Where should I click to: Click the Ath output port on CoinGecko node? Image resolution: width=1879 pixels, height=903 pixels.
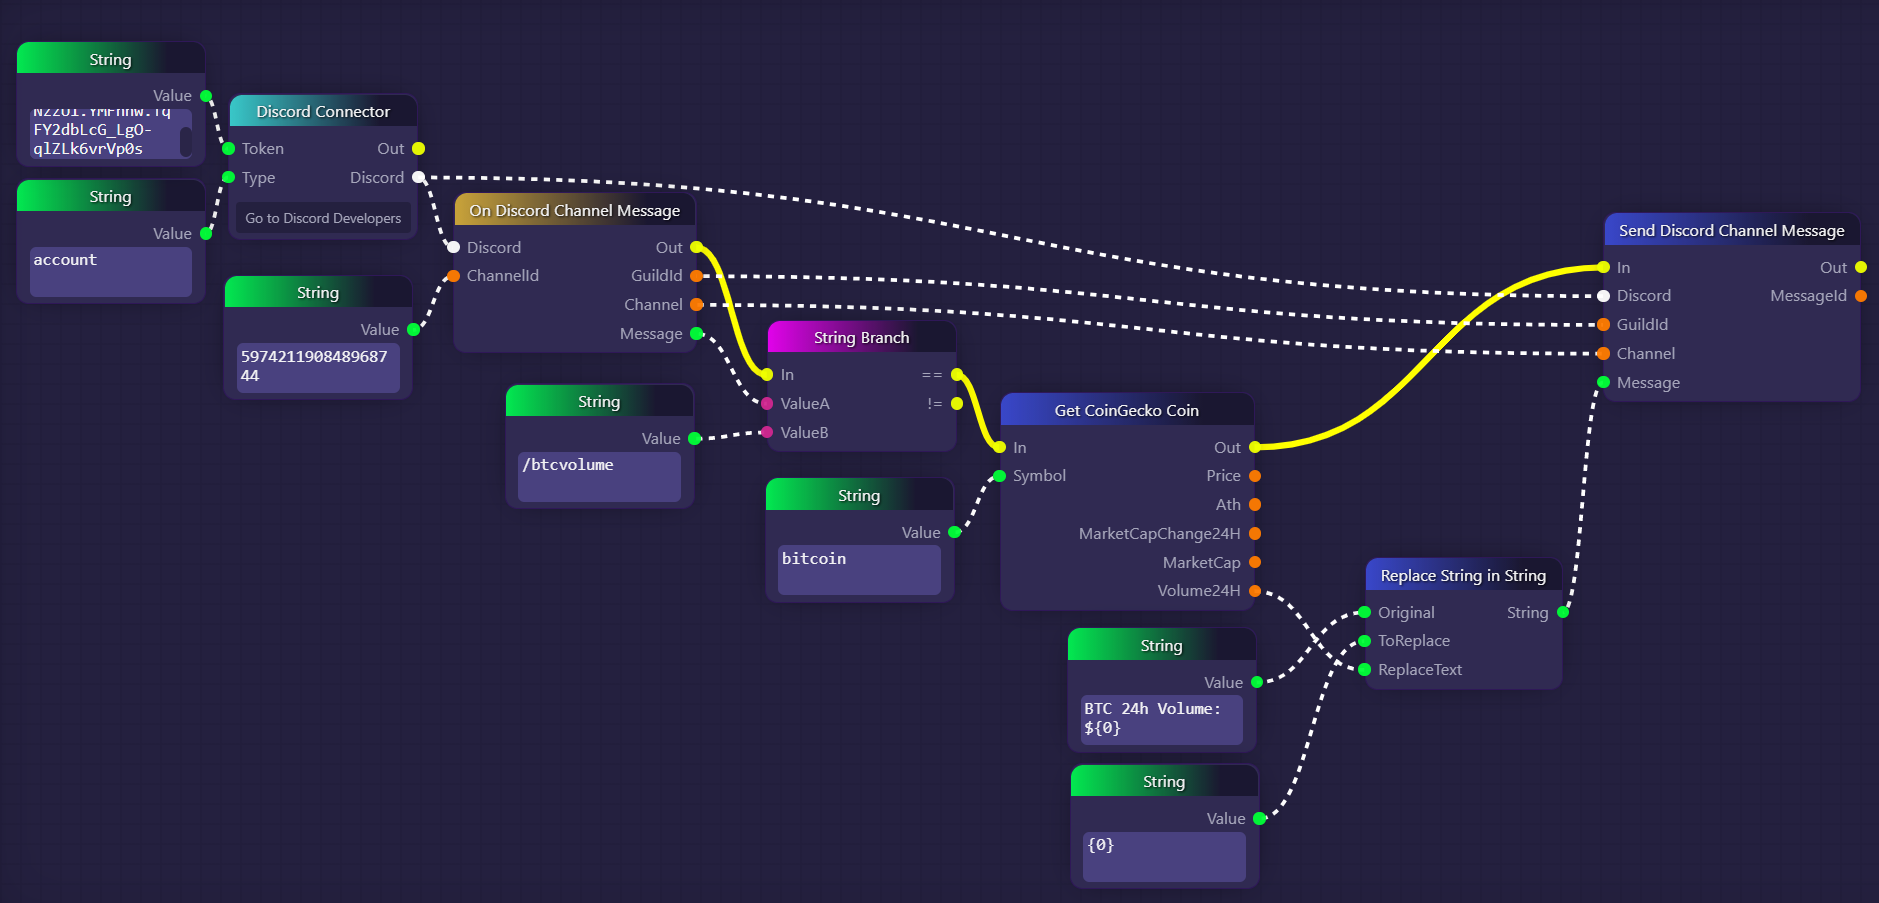[1255, 505]
